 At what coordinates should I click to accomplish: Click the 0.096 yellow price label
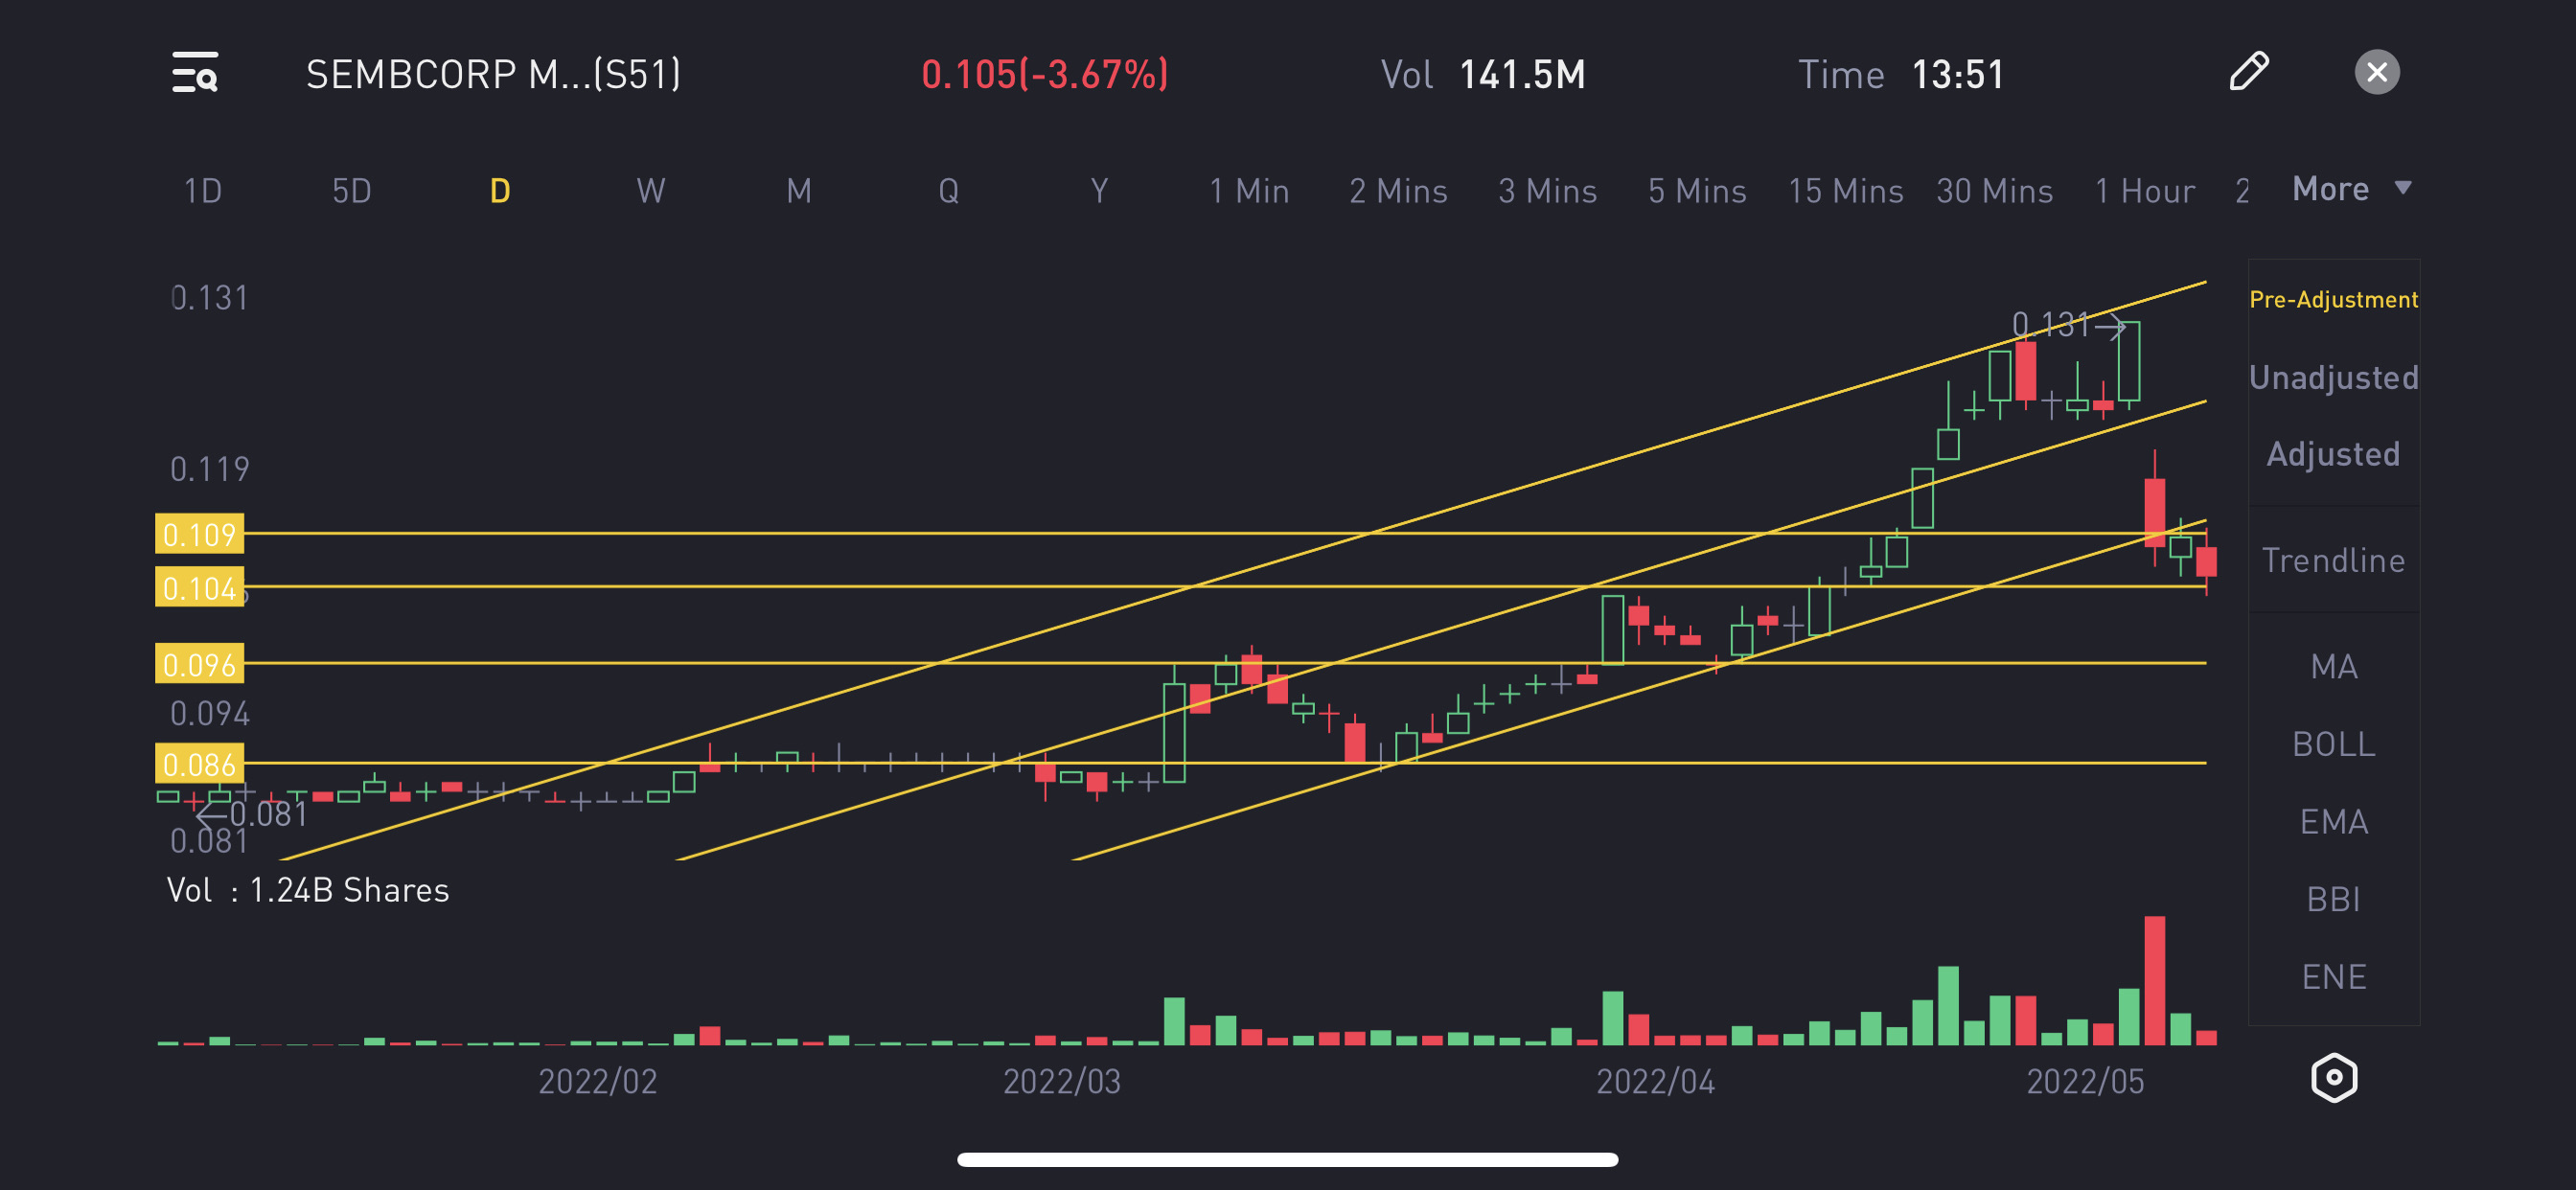(x=199, y=664)
